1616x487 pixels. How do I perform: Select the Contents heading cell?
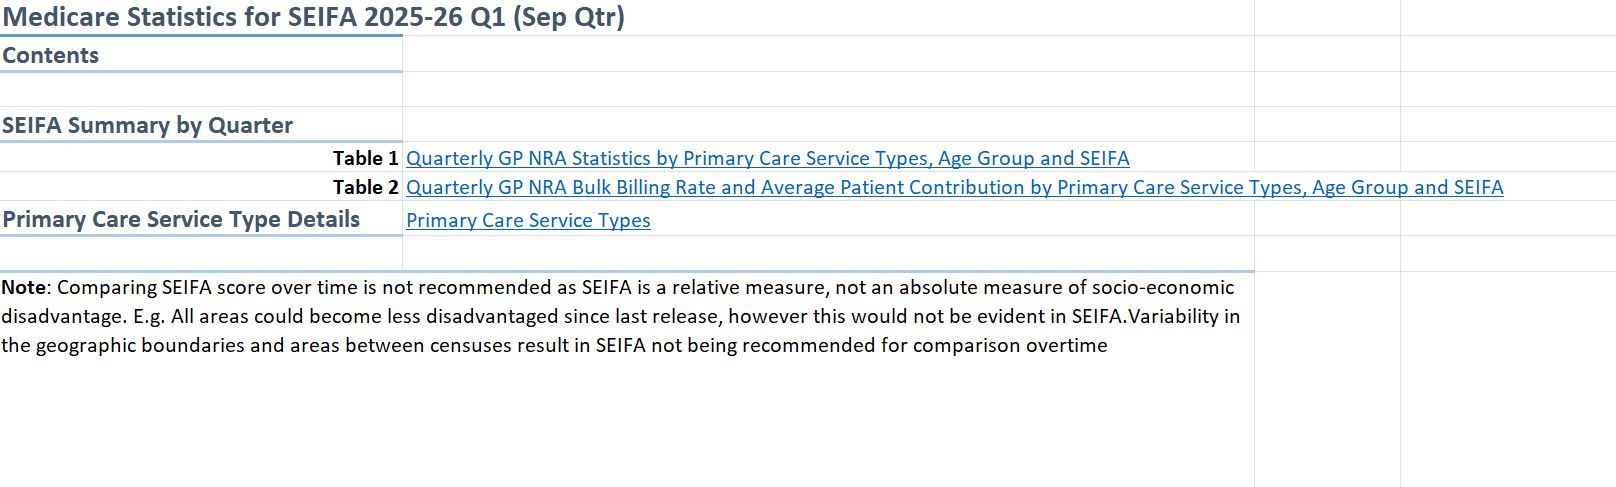[51, 55]
